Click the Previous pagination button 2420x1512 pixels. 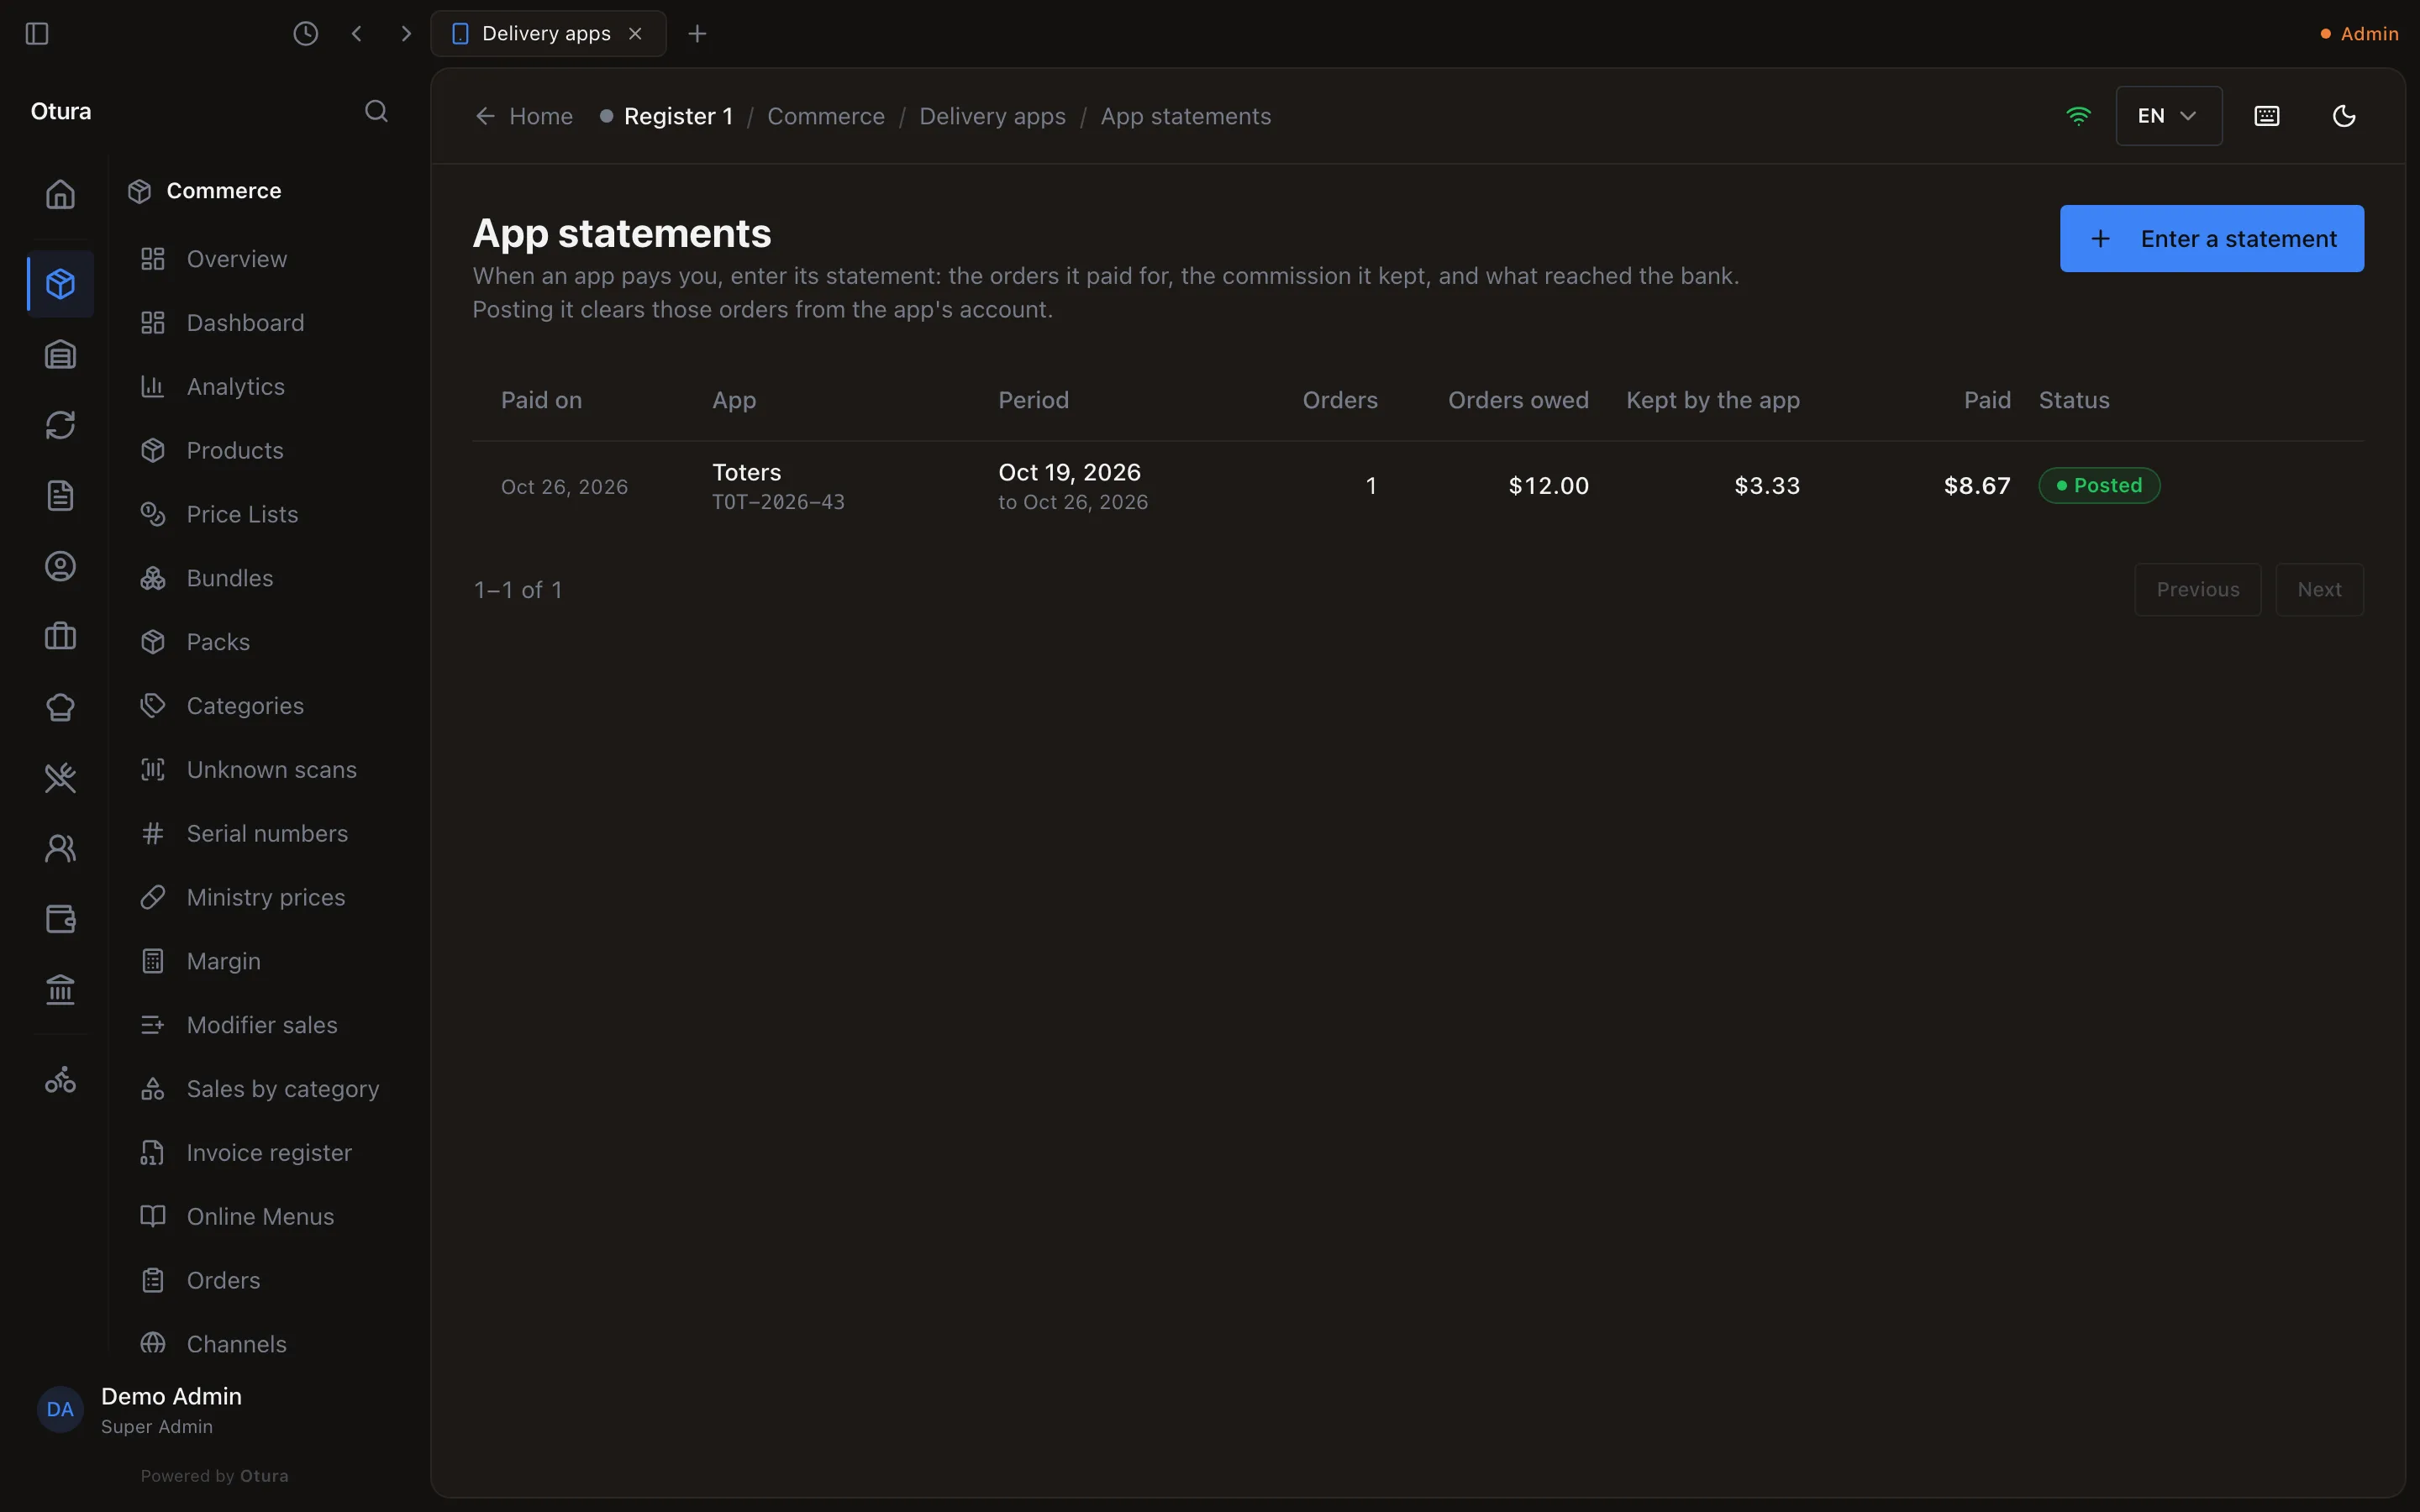[x=2197, y=590]
